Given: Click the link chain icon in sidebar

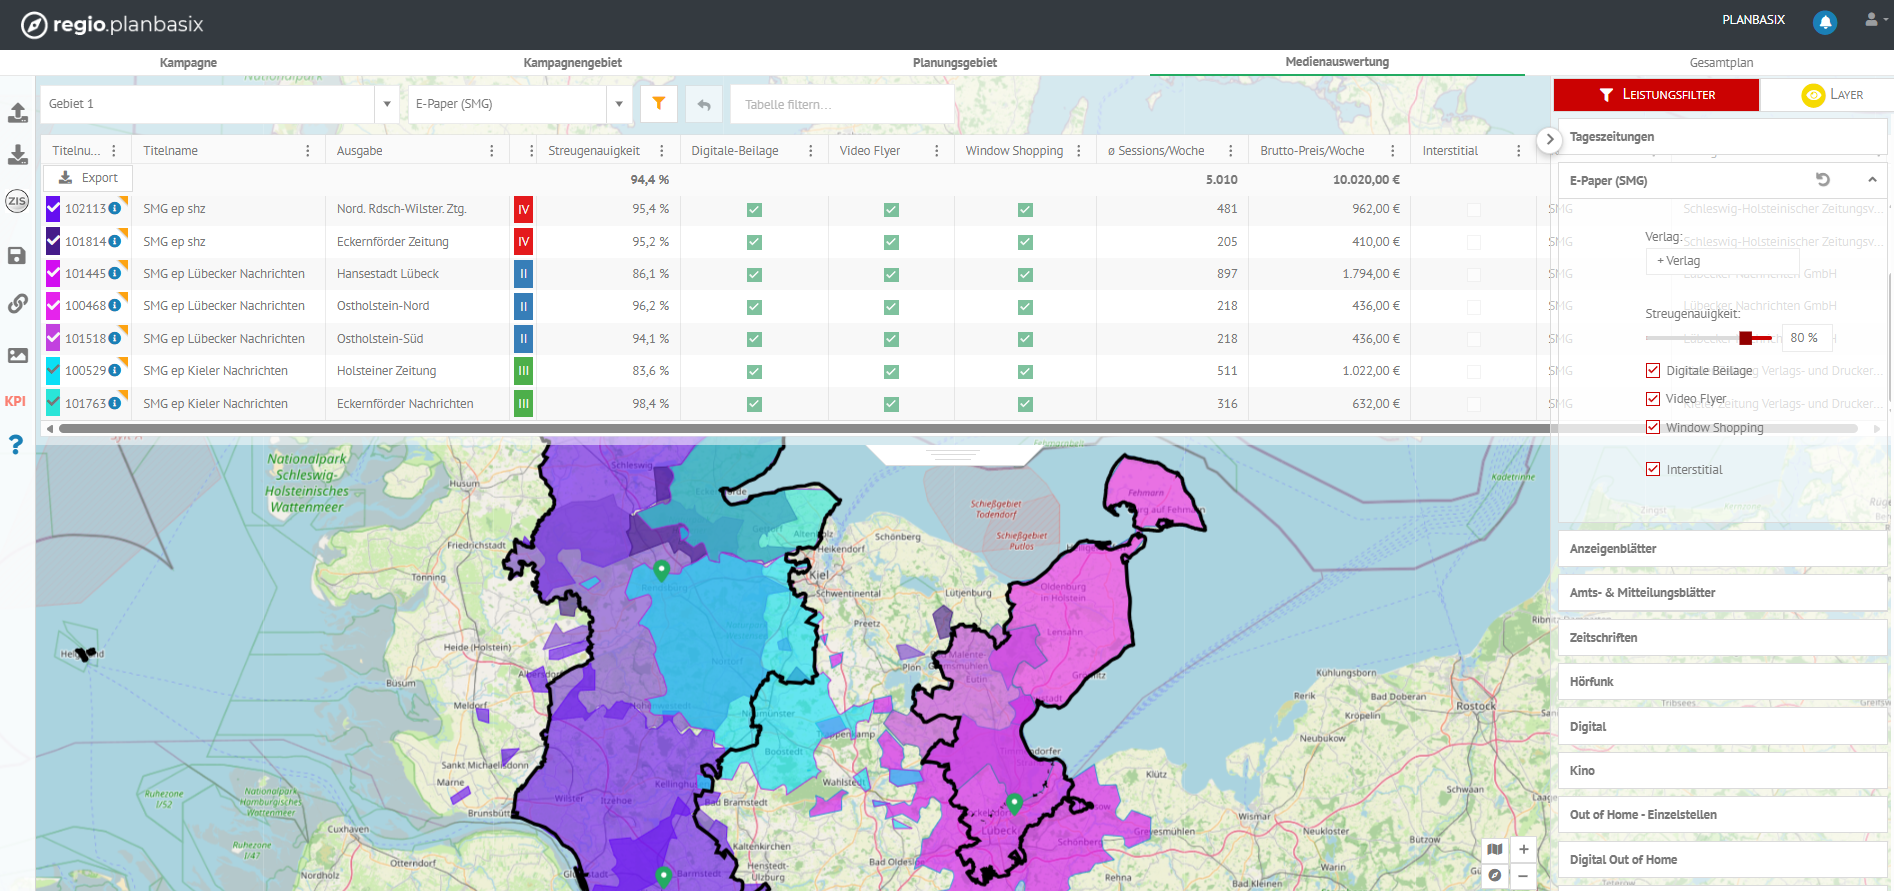Looking at the screenshot, I should [x=17, y=303].
